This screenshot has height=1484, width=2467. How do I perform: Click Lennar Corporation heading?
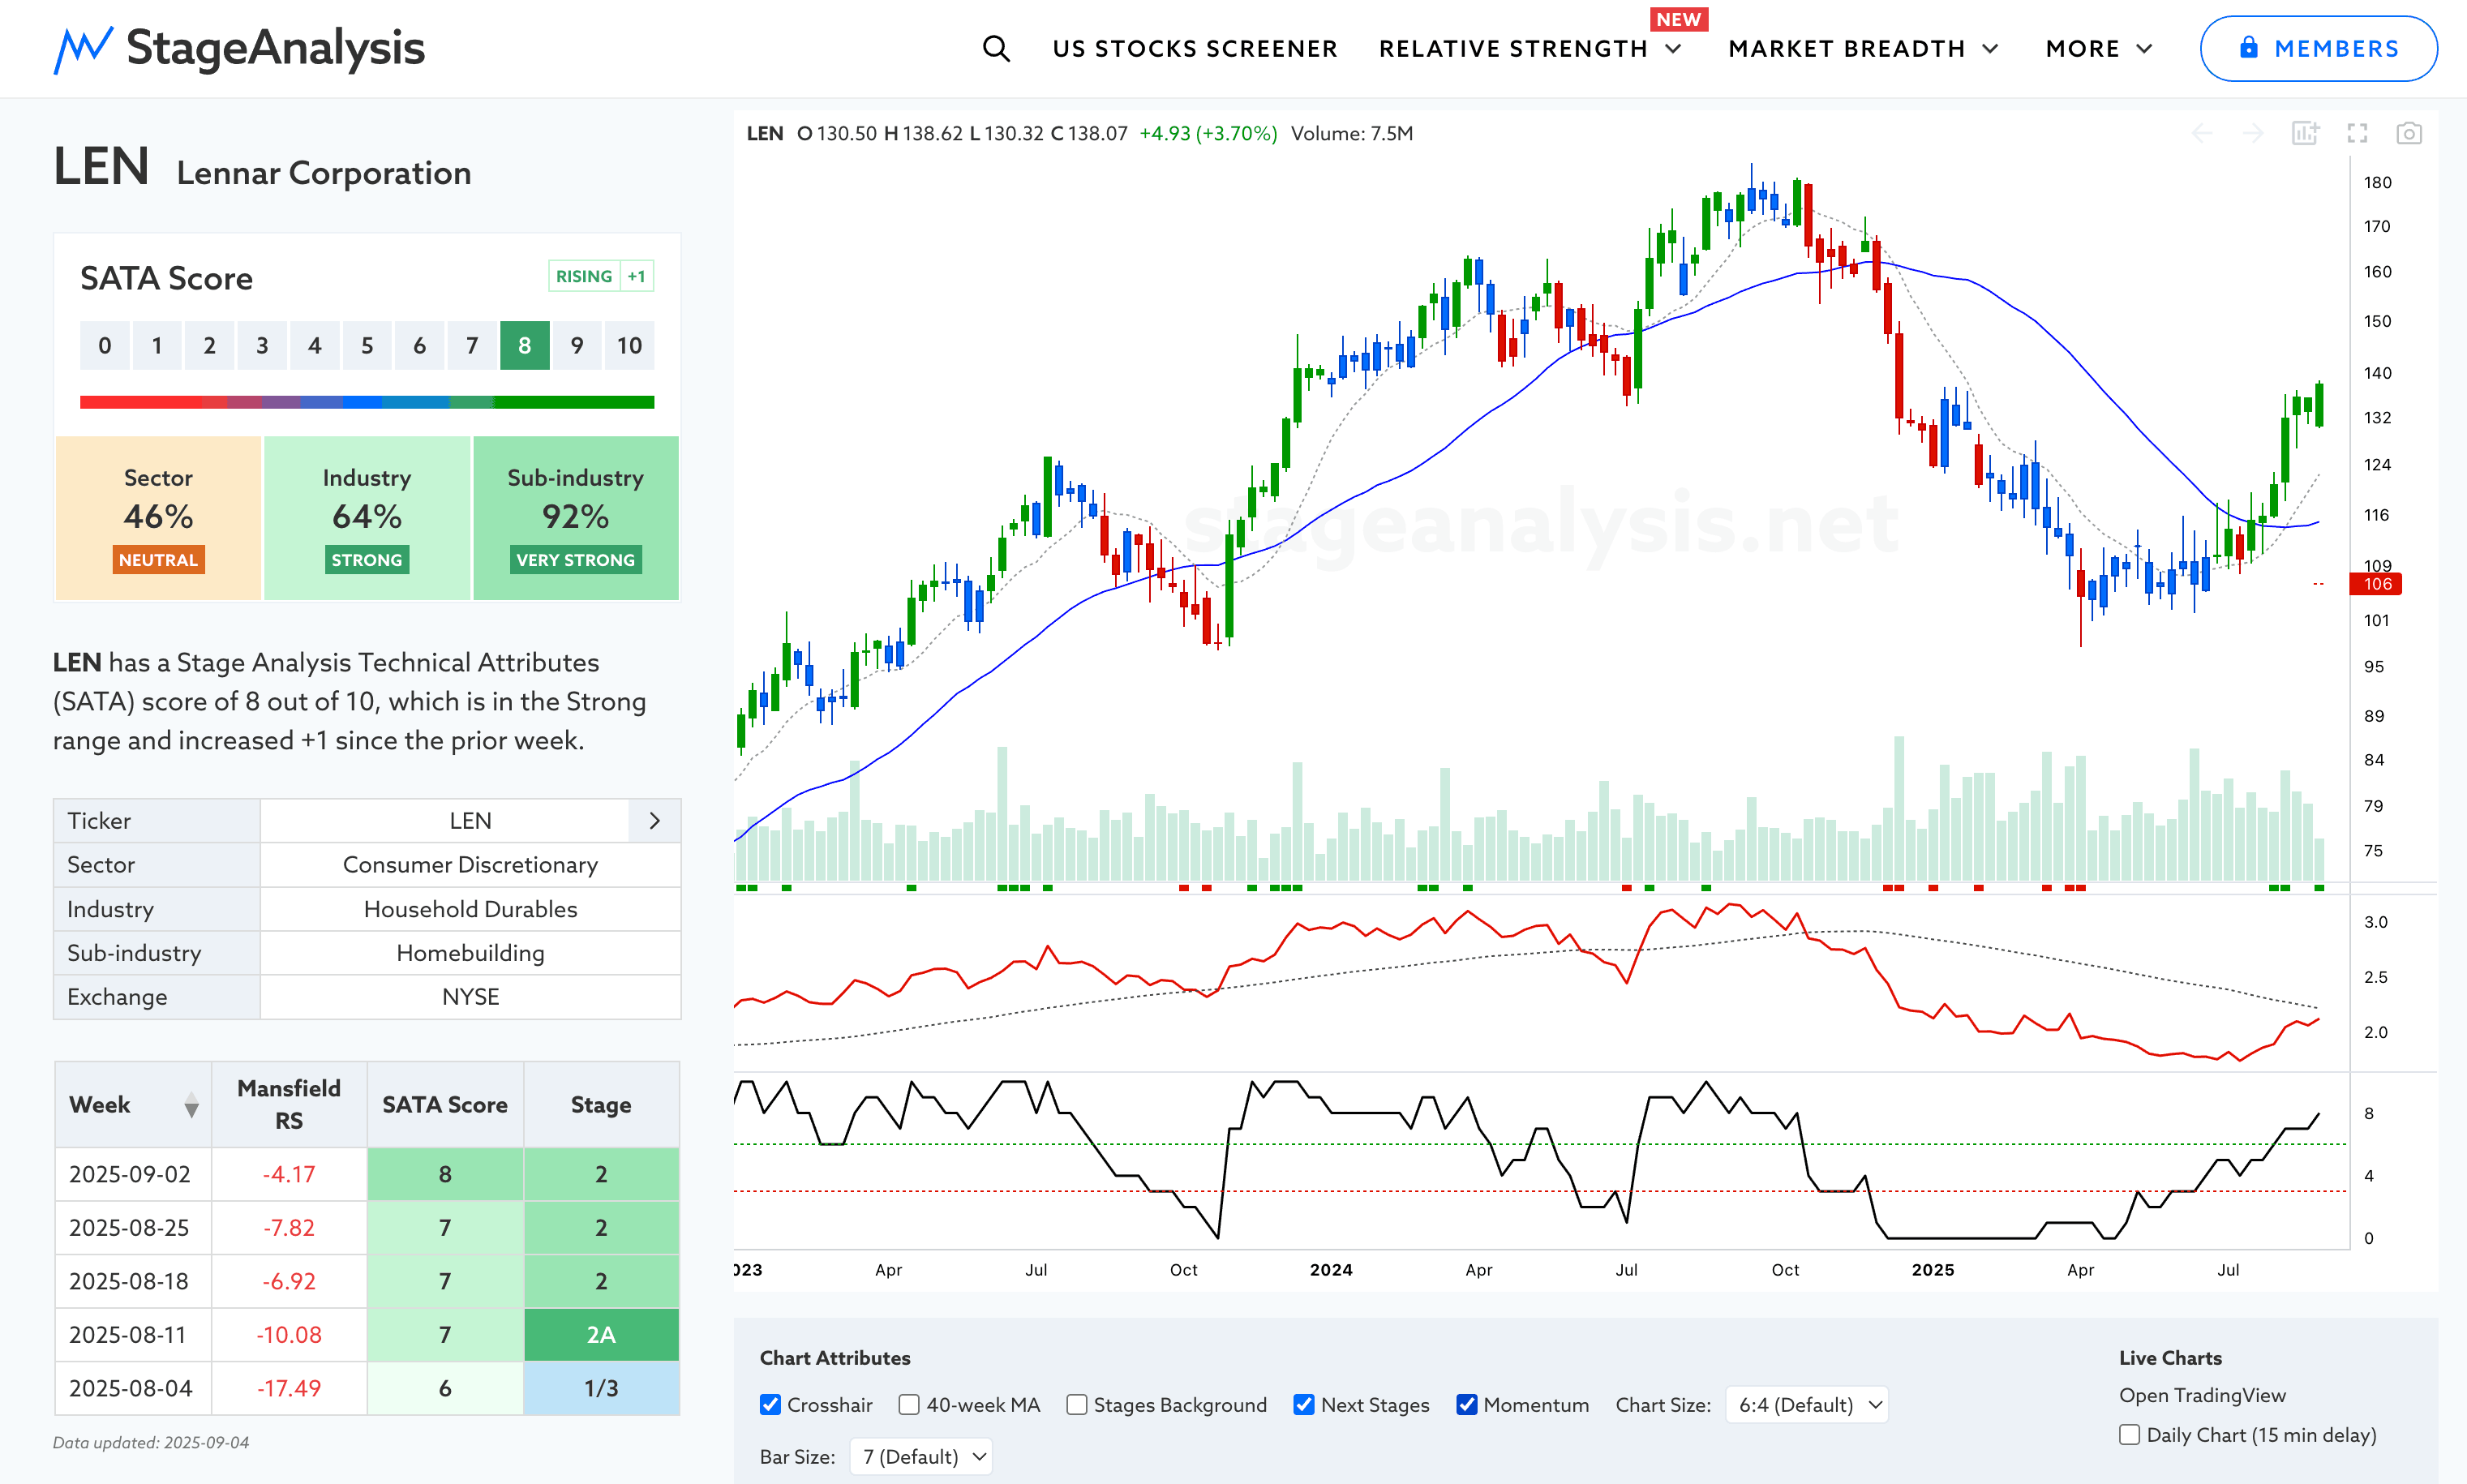(324, 173)
